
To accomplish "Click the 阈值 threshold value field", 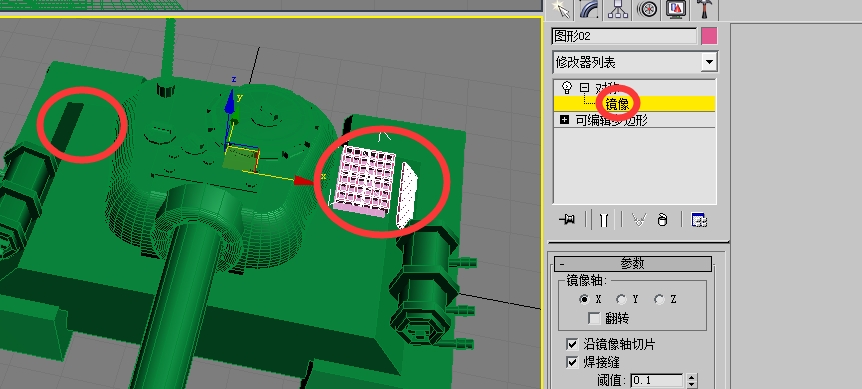I will pyautogui.click(x=657, y=380).
